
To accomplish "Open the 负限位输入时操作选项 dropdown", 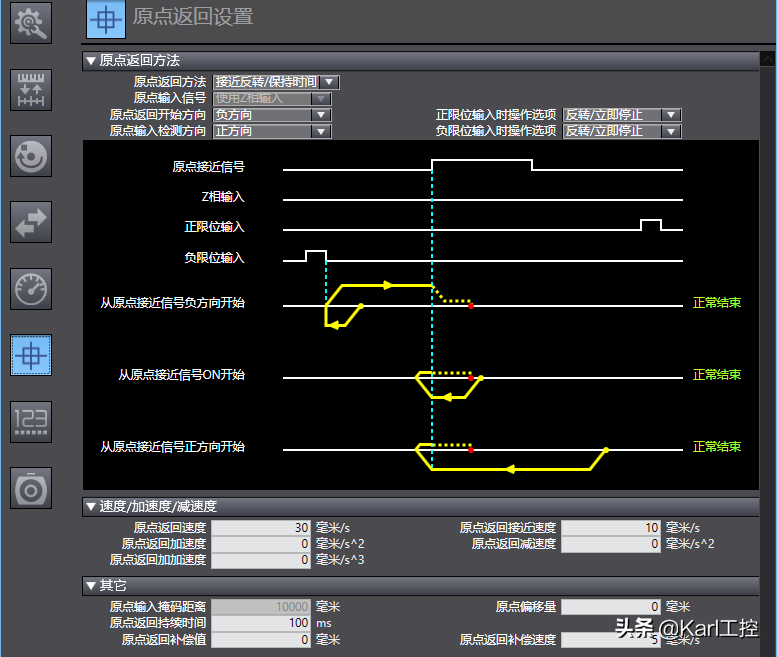I will tap(671, 131).
